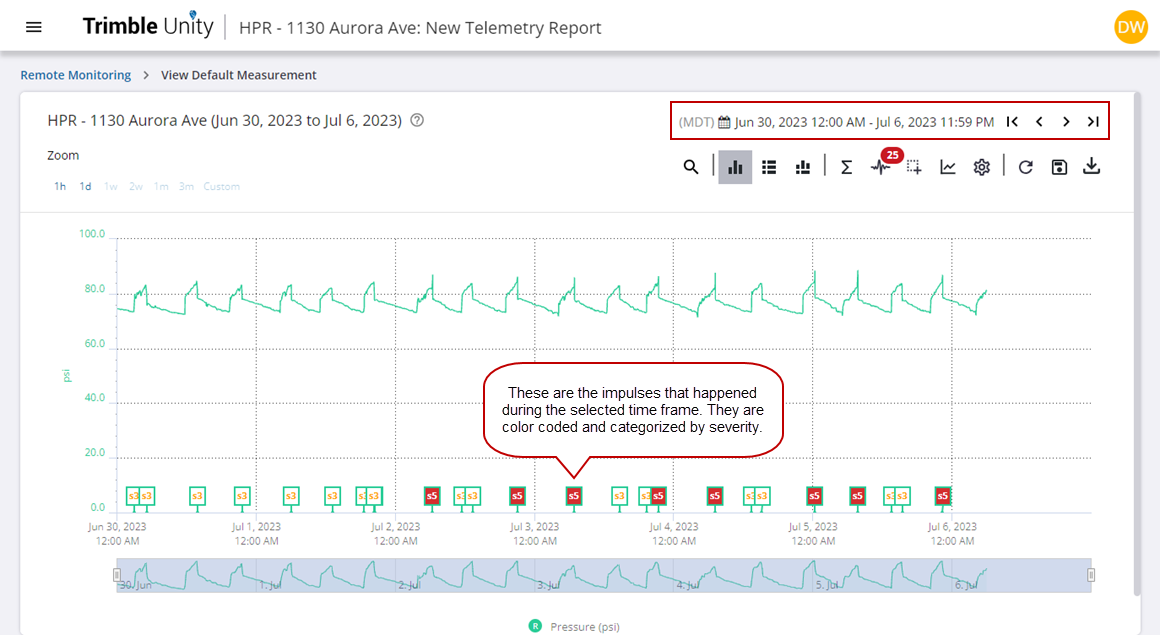This screenshot has width=1160, height=635.
Task: Open the date range calendar picker
Action: pos(724,122)
